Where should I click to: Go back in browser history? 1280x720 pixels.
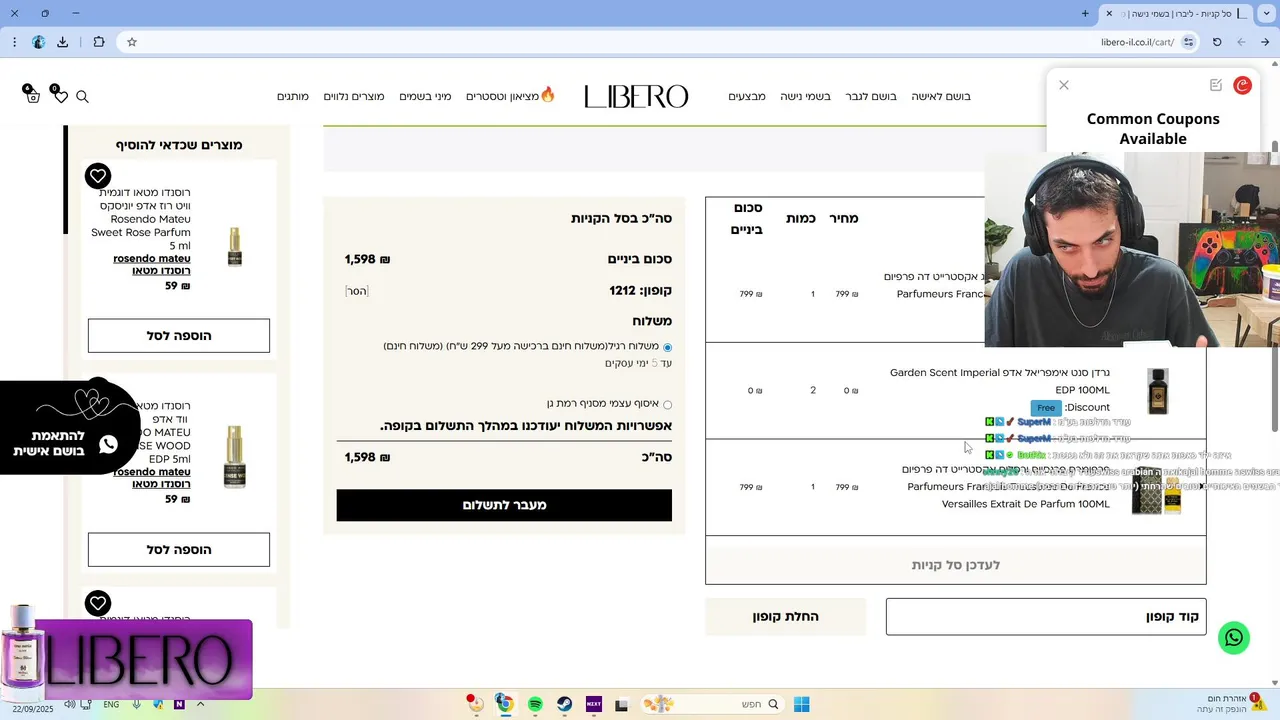click(1266, 42)
